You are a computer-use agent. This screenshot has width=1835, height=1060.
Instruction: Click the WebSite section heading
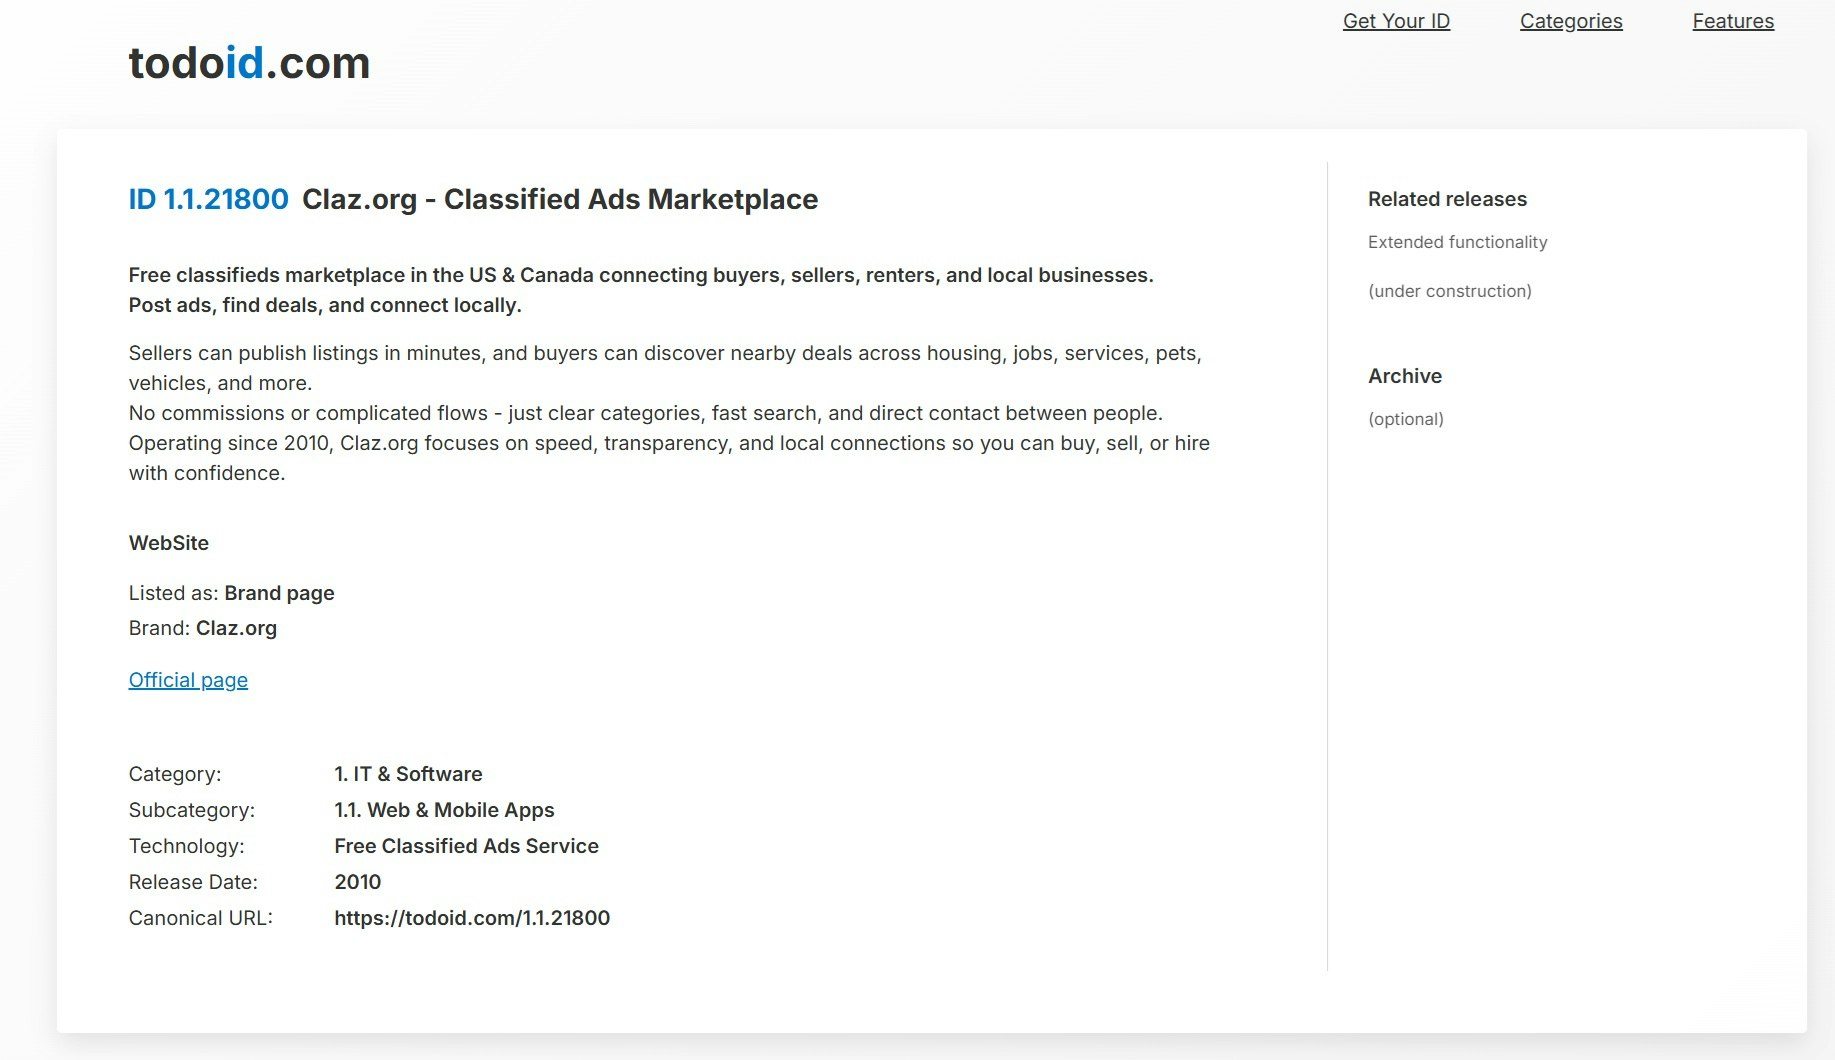click(168, 543)
